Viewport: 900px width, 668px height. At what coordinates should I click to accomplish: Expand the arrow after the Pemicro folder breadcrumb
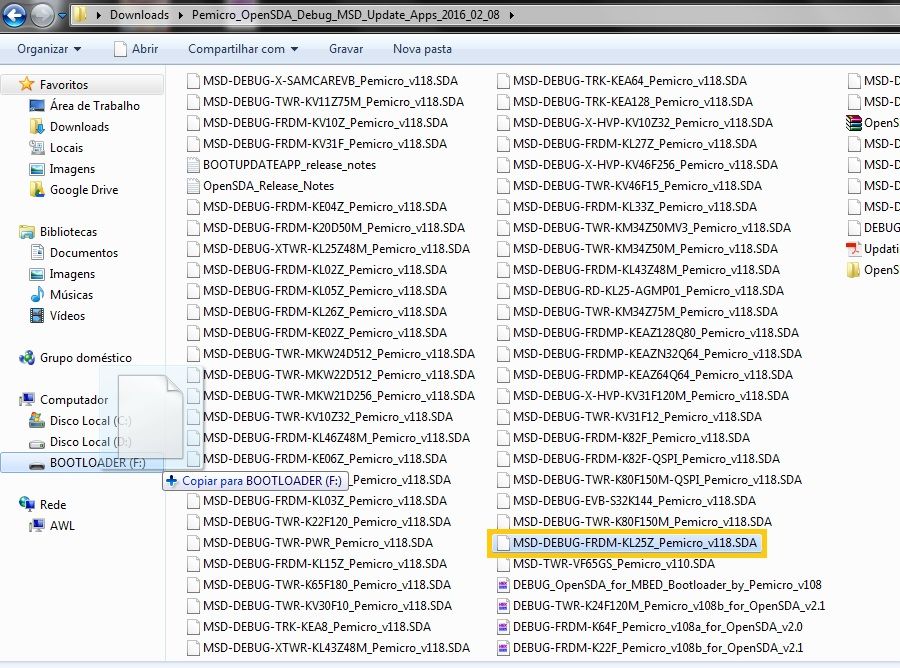[x=511, y=15]
